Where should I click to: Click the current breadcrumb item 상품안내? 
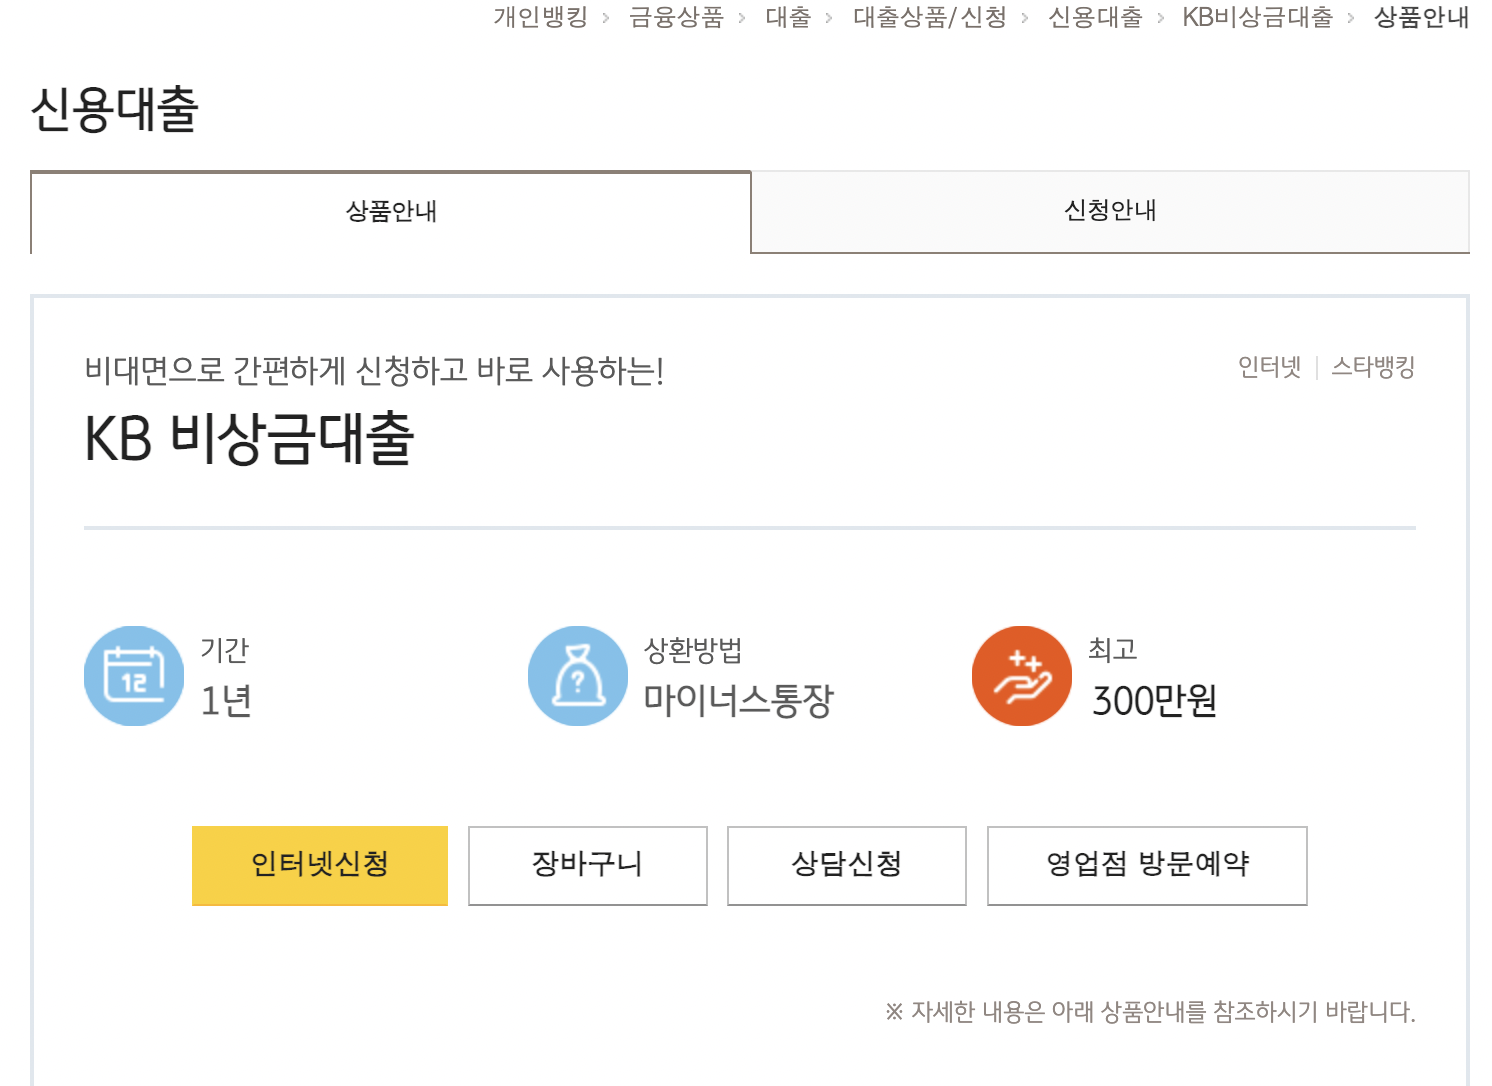(x=1421, y=17)
